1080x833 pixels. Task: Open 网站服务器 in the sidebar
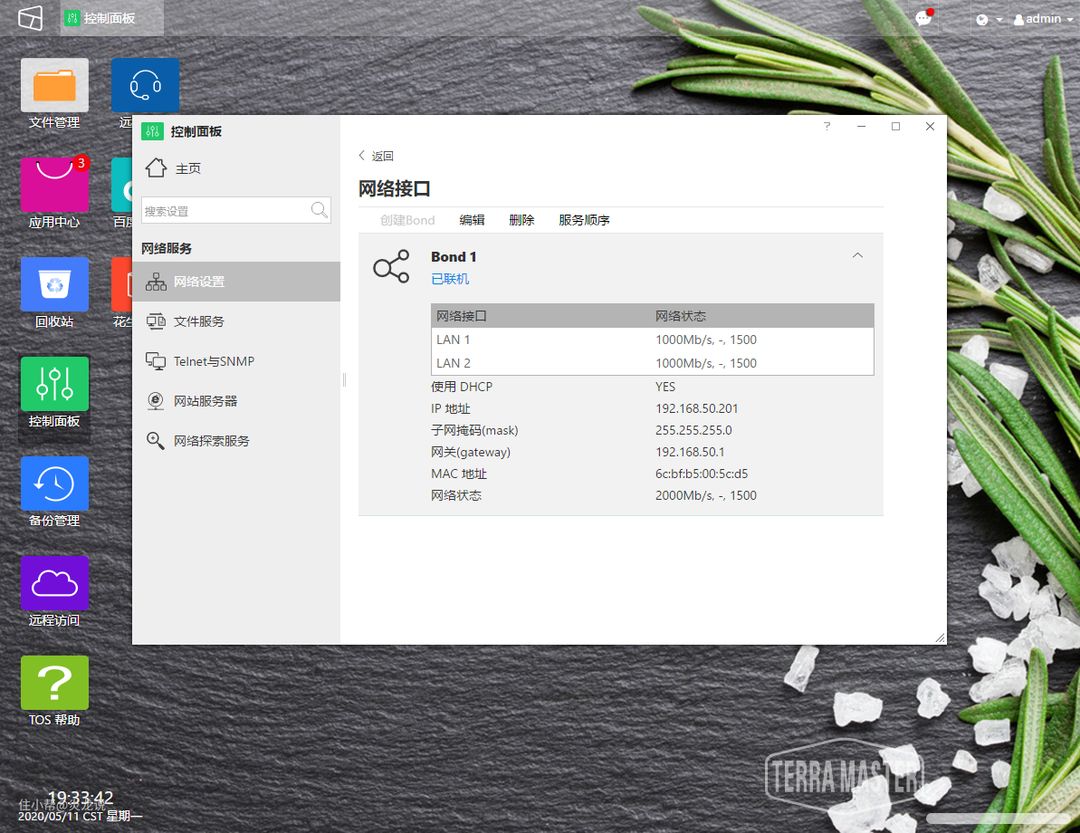(x=205, y=401)
